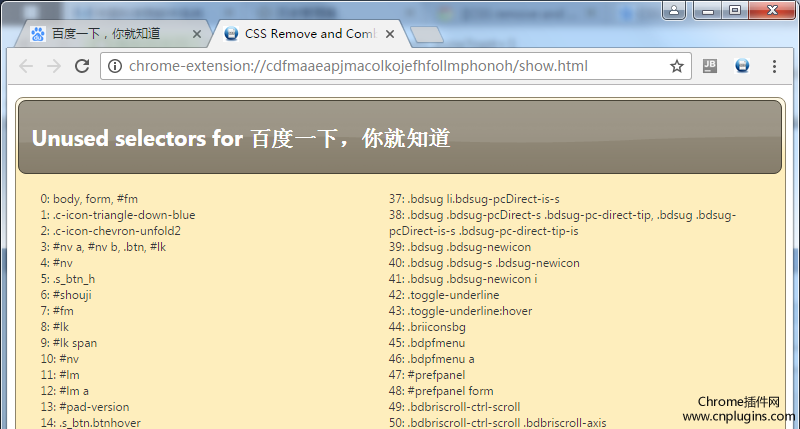Select row '47: #prefpanel'
The height and width of the screenshot is (429, 800).
click(x=427, y=374)
